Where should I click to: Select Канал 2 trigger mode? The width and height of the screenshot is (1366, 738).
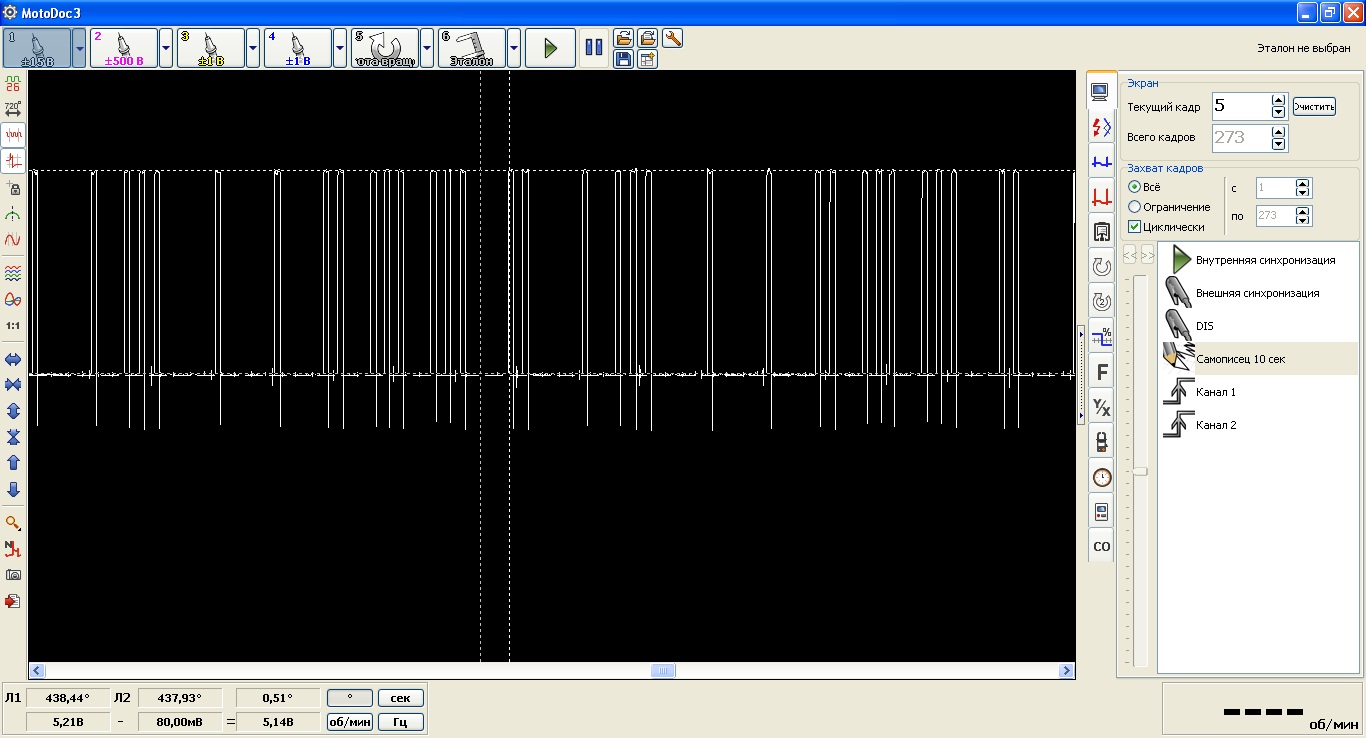(x=1258, y=425)
